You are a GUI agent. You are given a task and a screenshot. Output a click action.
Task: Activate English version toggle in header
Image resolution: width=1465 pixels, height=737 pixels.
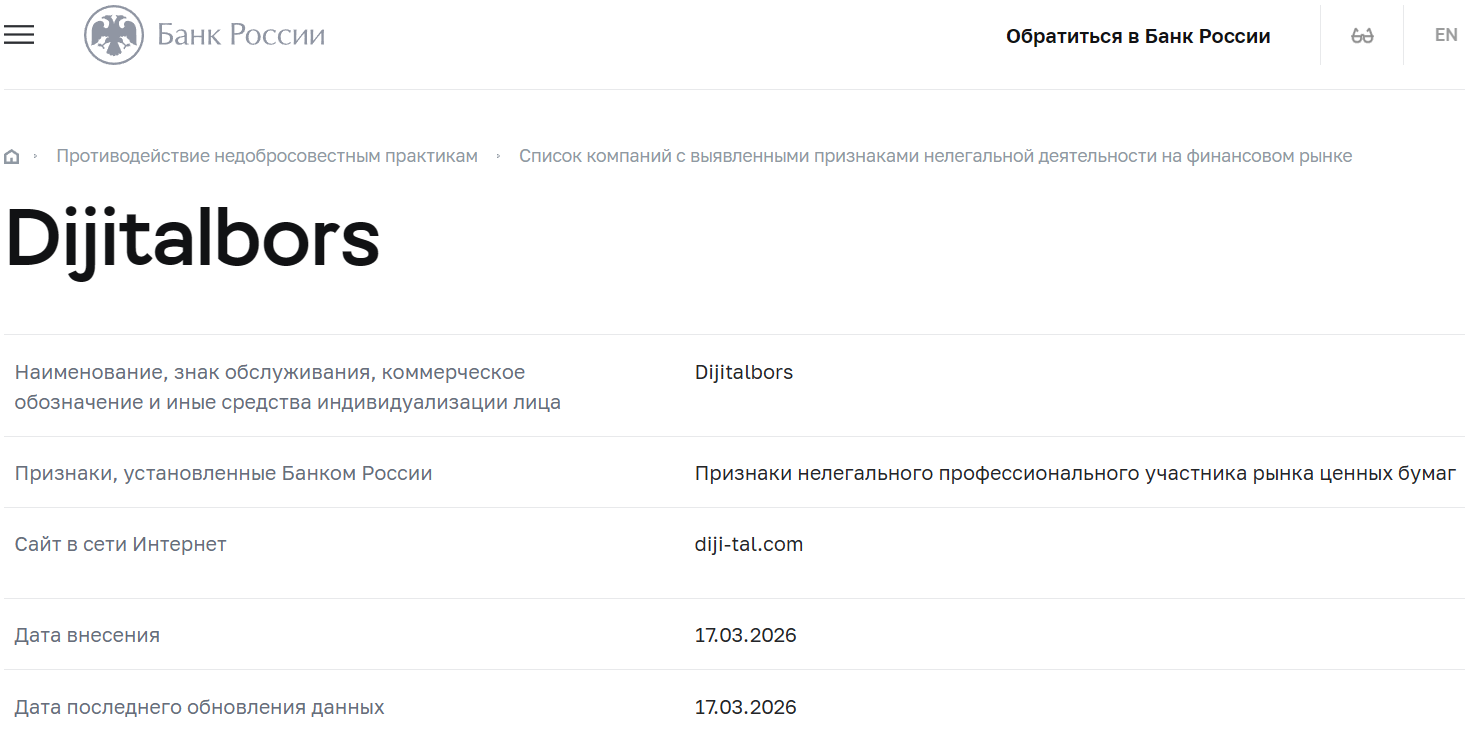tap(1446, 34)
